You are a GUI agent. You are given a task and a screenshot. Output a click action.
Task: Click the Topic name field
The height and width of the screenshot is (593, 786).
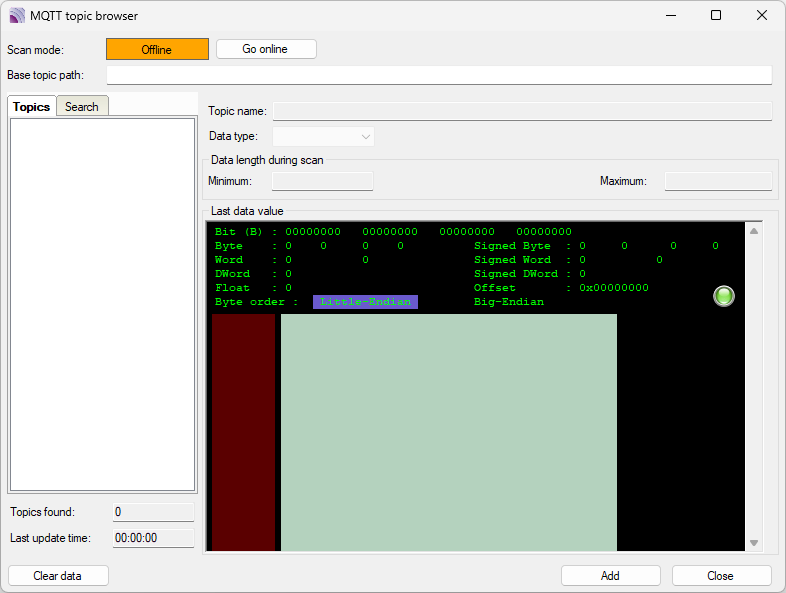pos(522,111)
